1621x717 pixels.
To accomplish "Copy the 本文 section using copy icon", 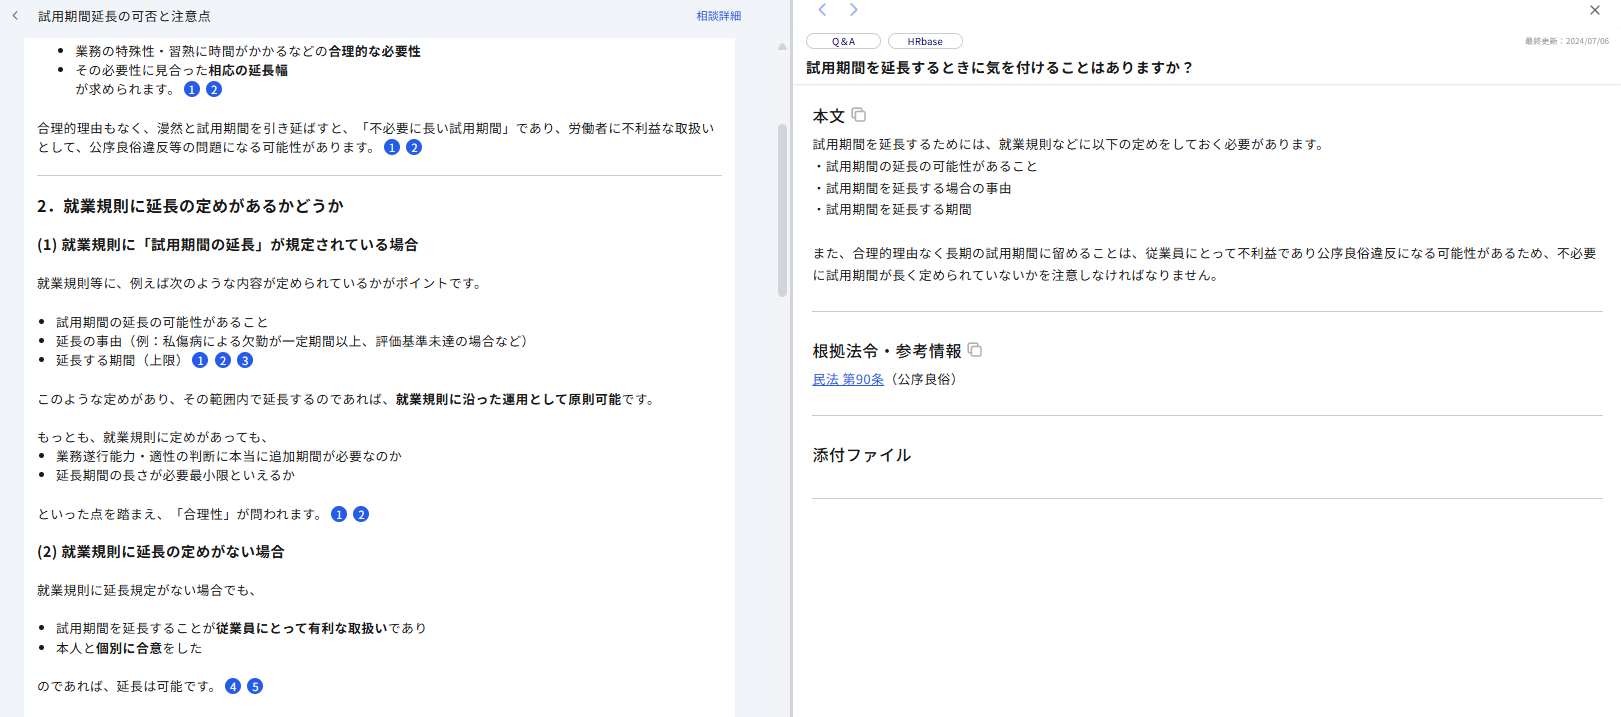I will [858, 115].
